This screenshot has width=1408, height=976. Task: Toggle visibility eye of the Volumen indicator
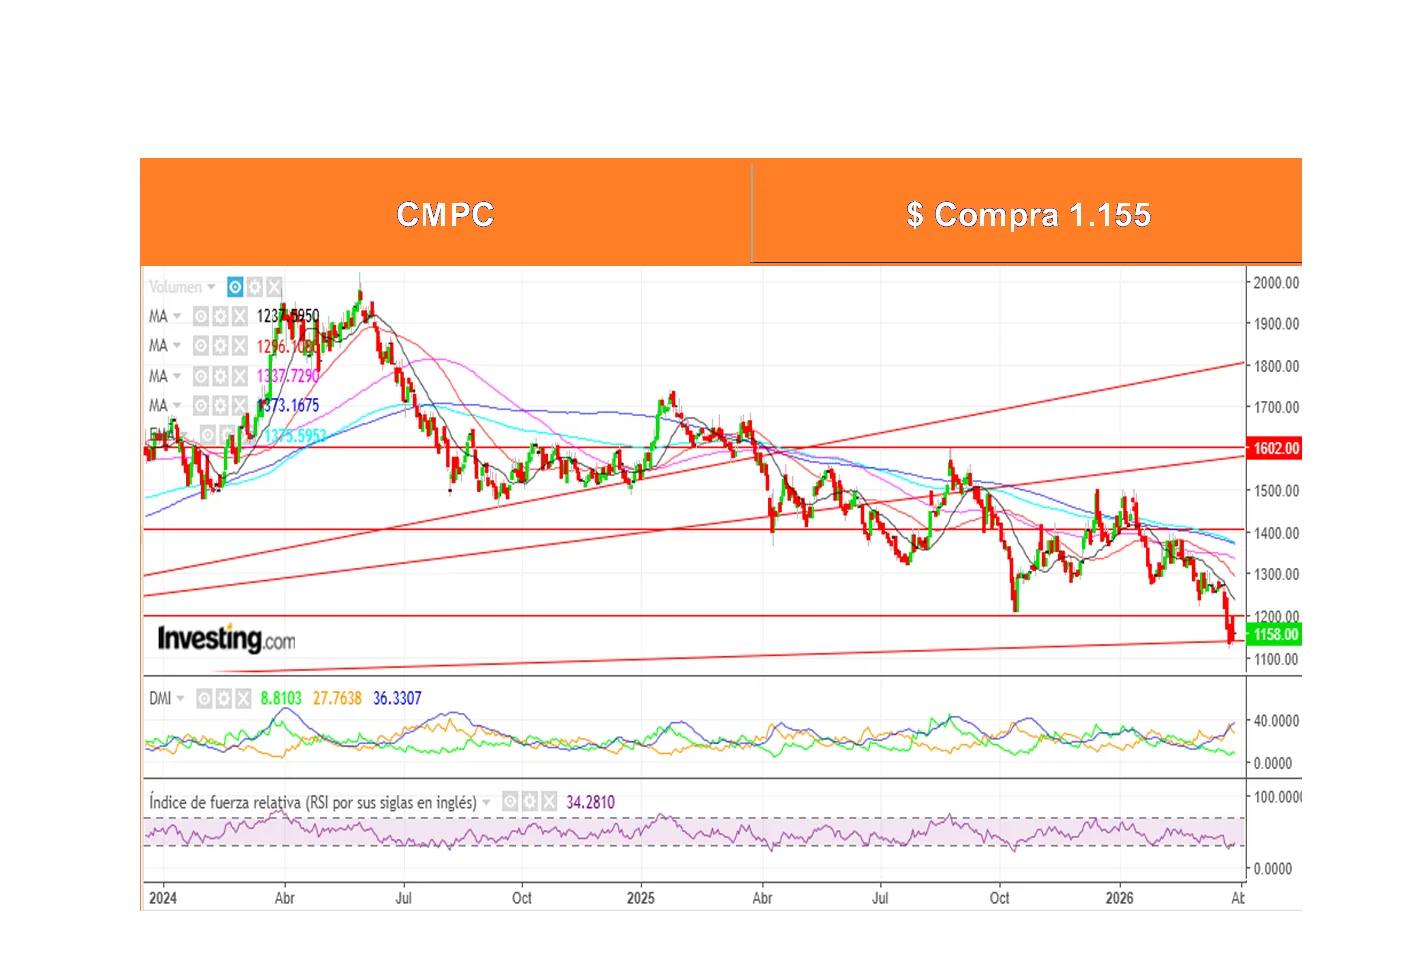coord(235,287)
